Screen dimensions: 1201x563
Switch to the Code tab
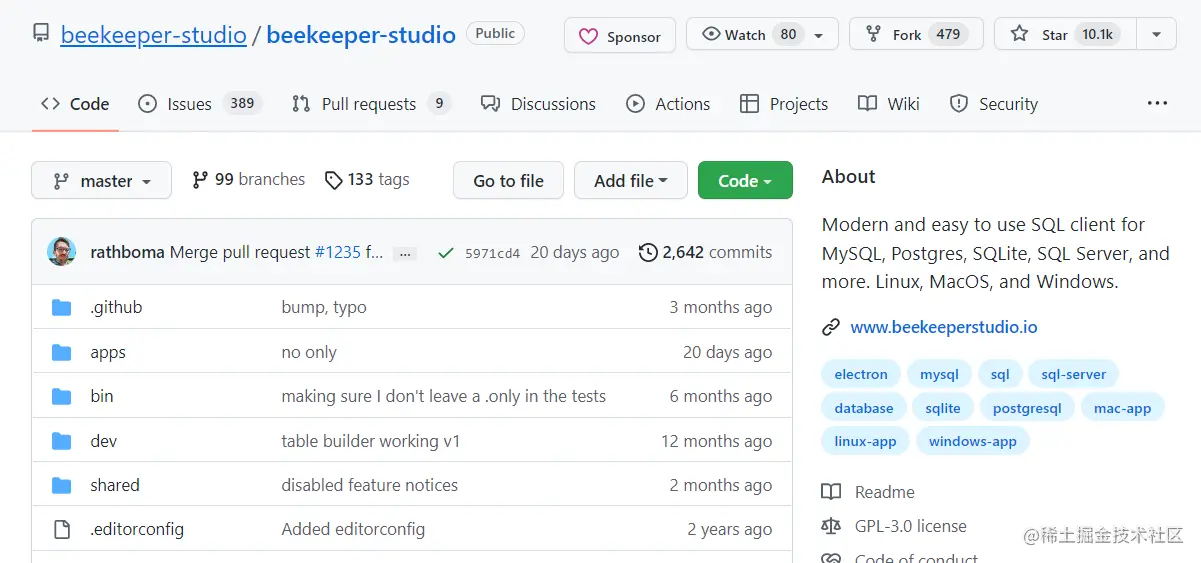75,104
